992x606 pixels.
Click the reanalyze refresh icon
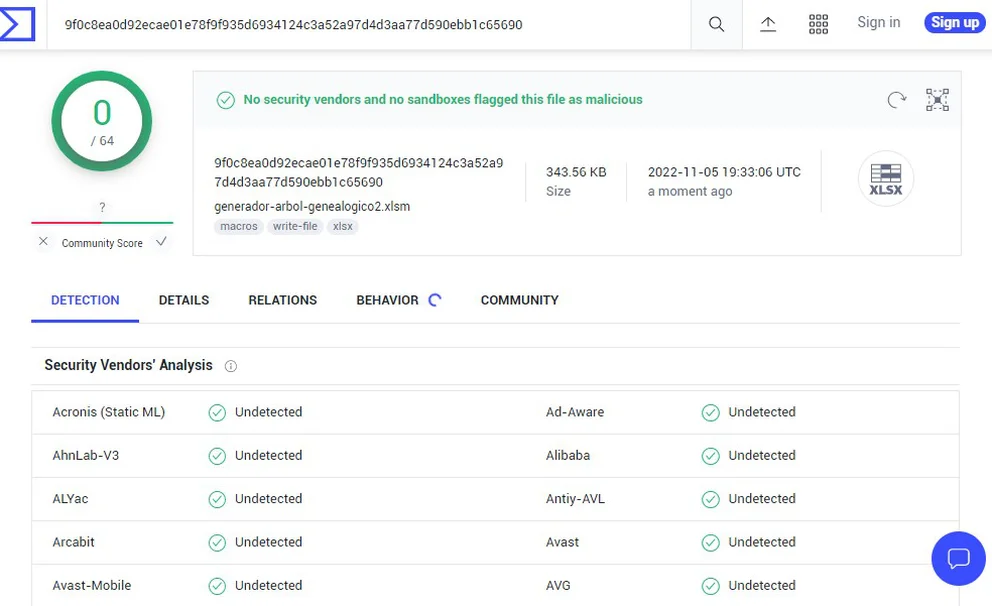point(896,100)
